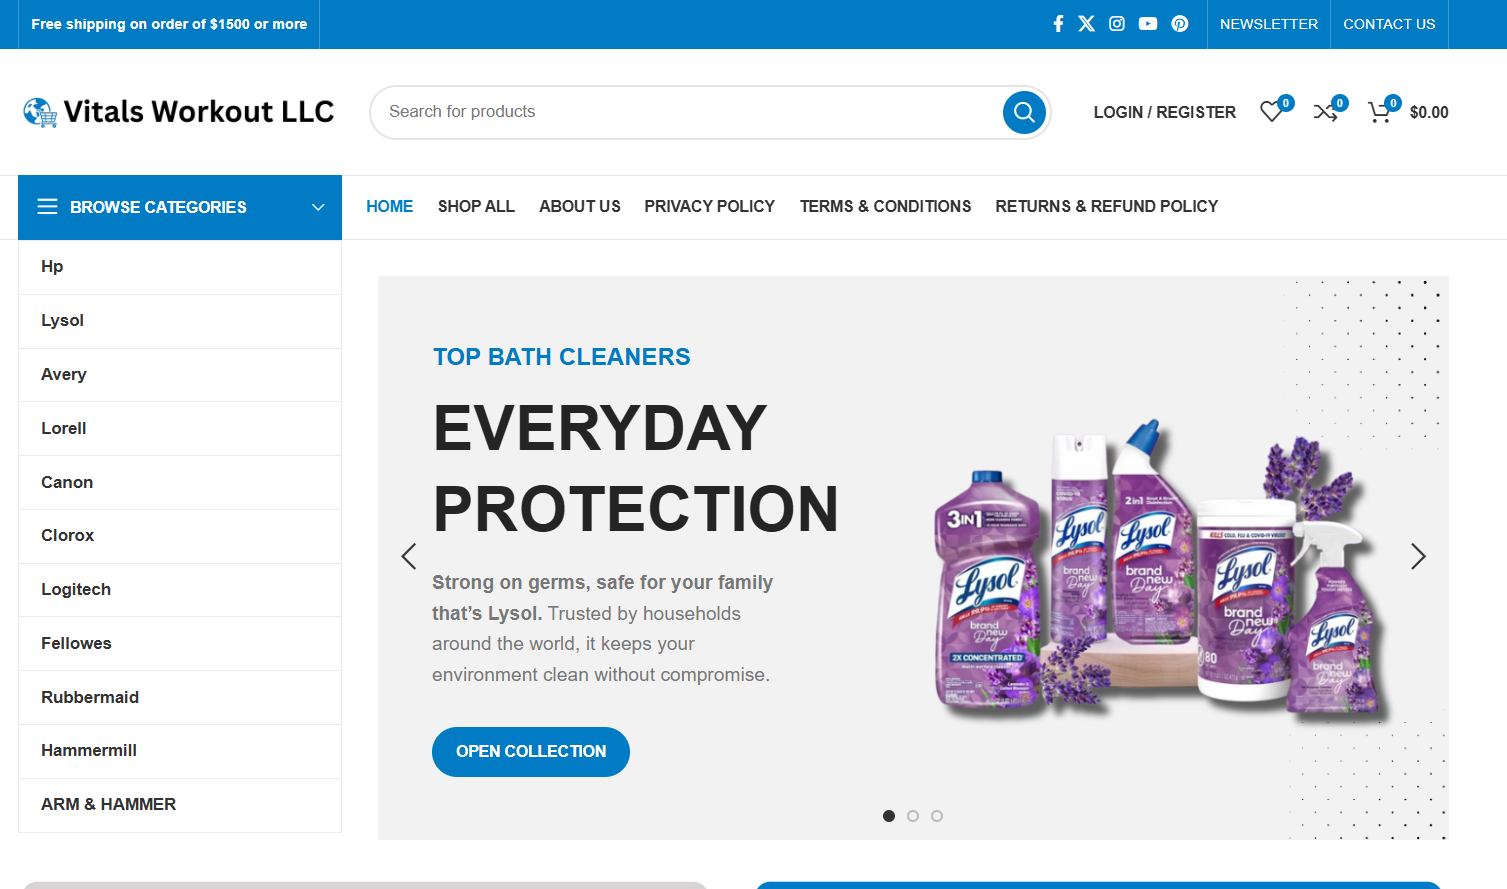The height and width of the screenshot is (889, 1507).
Task: Open the Pinterest social icon
Action: coord(1180,24)
